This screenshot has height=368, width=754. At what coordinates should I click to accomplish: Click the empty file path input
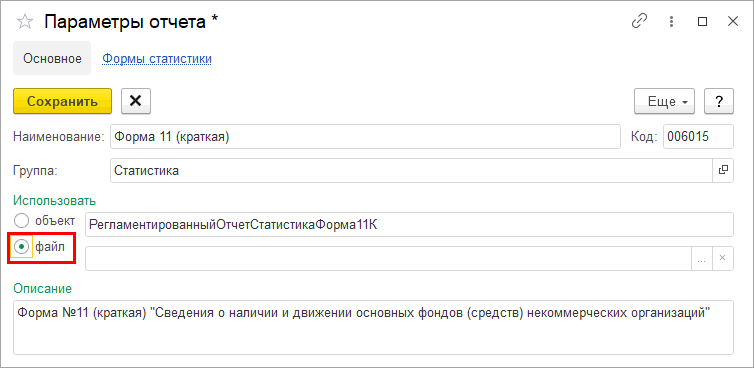tap(389, 258)
